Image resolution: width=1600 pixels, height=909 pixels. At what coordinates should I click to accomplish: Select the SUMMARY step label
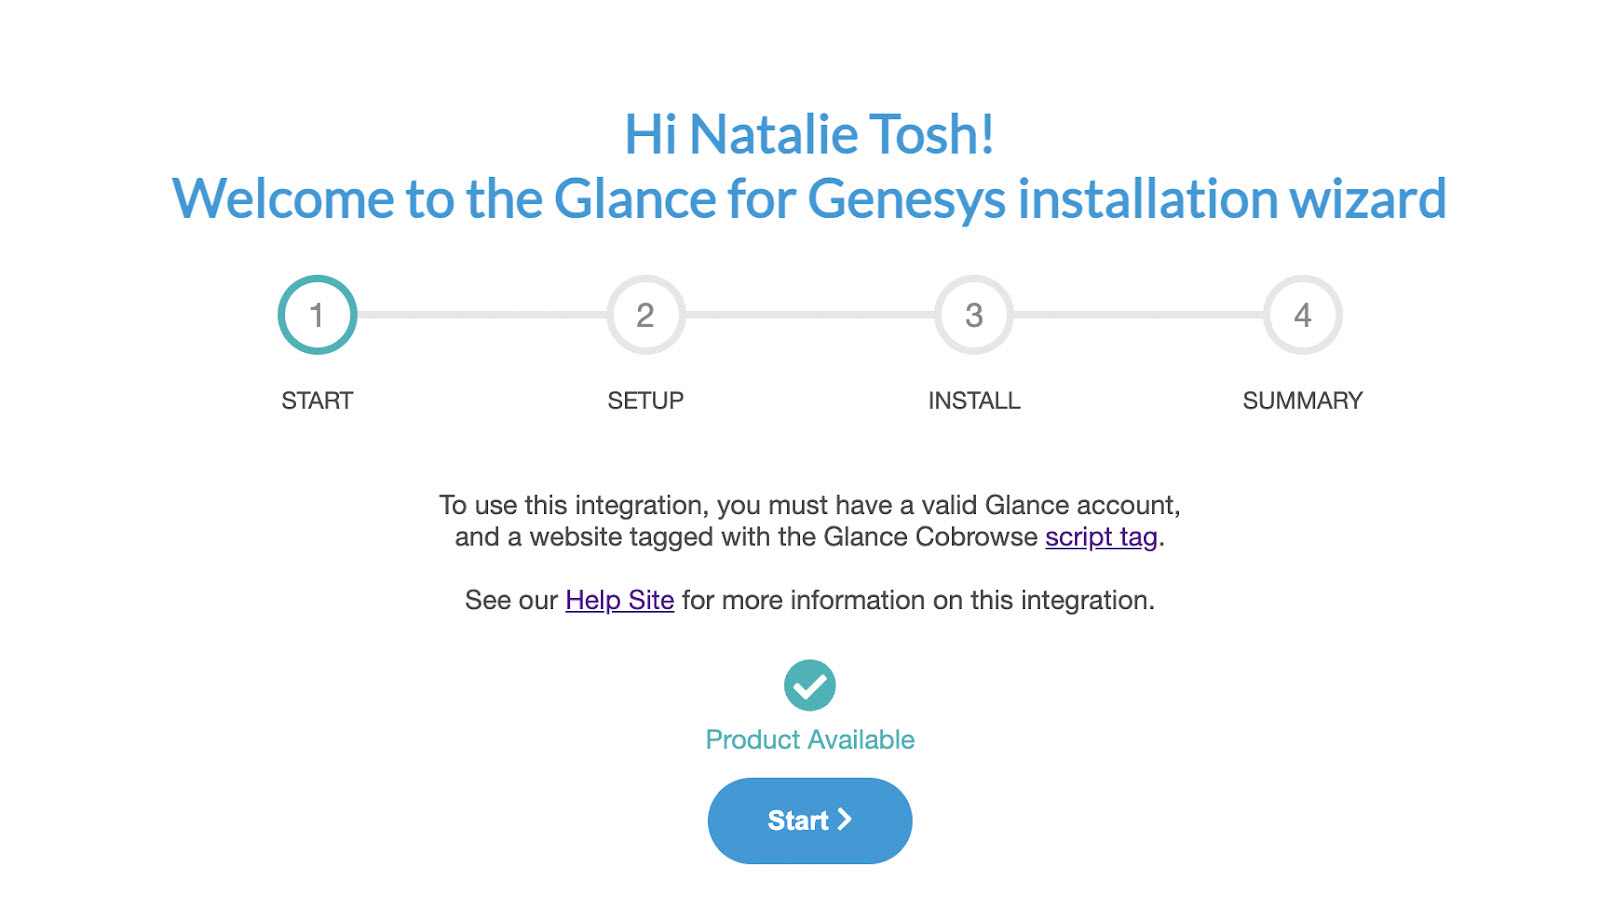[1302, 401]
